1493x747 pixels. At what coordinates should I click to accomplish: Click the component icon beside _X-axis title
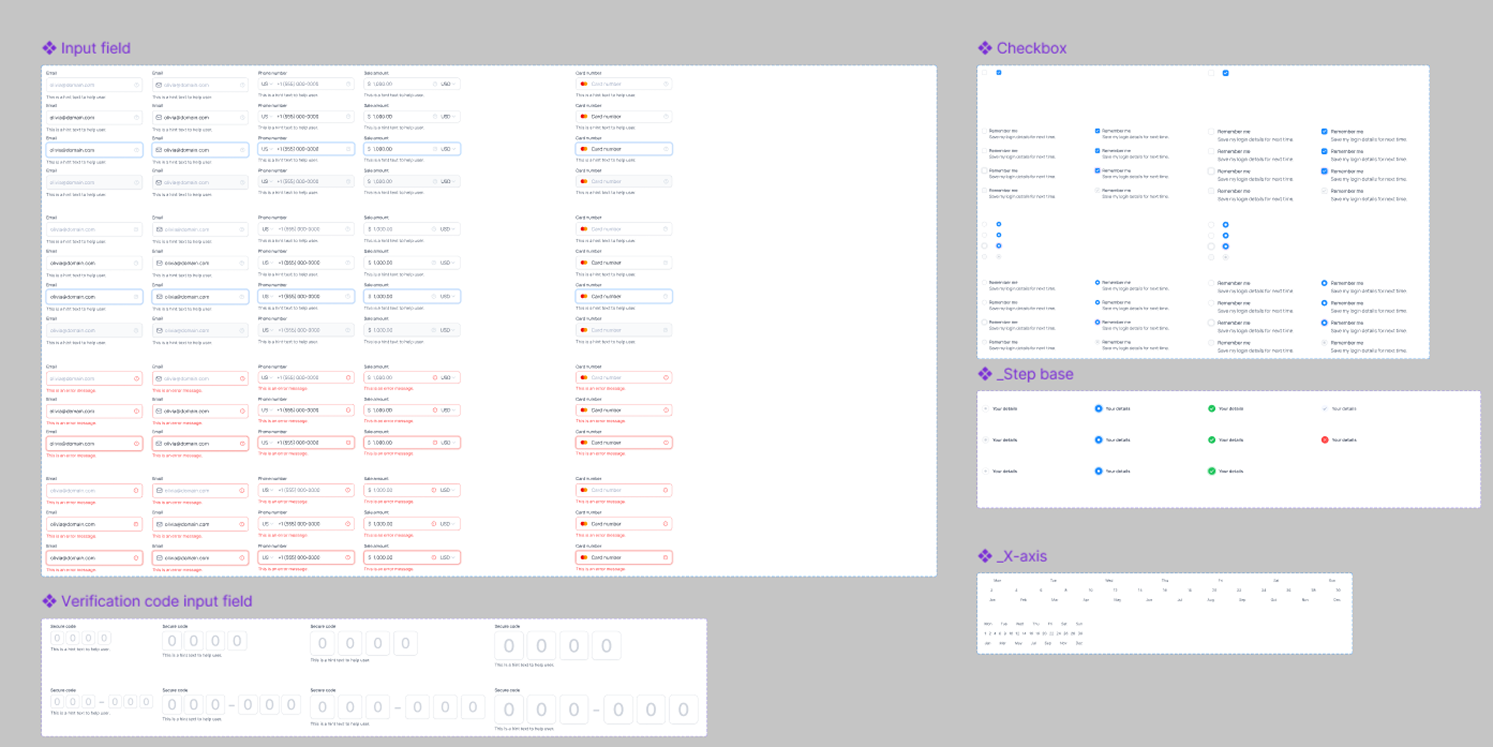point(985,556)
